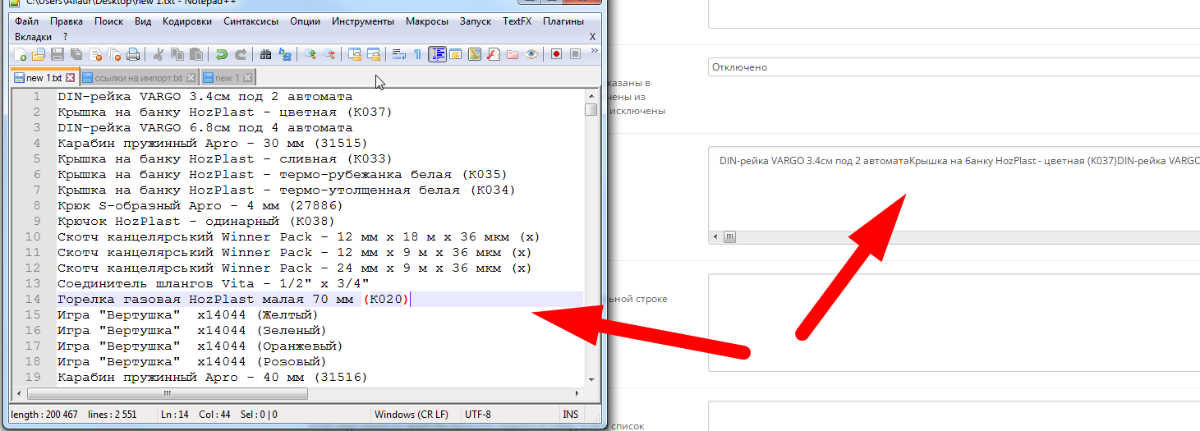The width and height of the screenshot is (1200, 431).
Task: Click the browser textarea containing DIN-рейка text
Action: [x=953, y=195]
